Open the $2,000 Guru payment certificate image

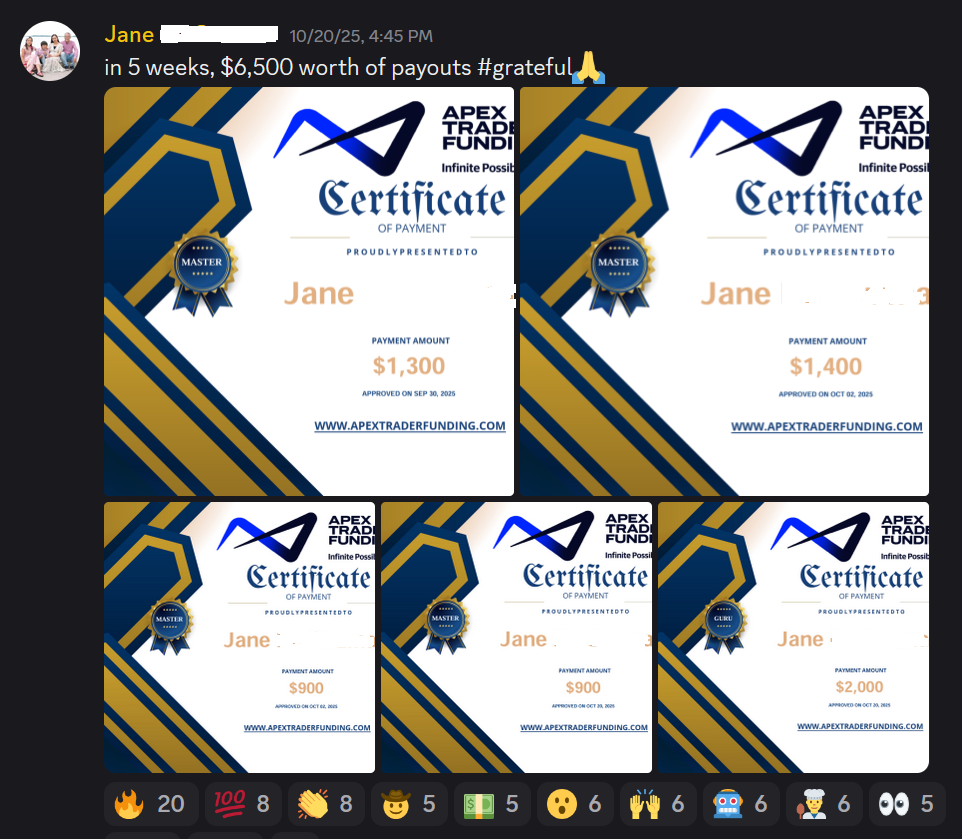[793, 637]
